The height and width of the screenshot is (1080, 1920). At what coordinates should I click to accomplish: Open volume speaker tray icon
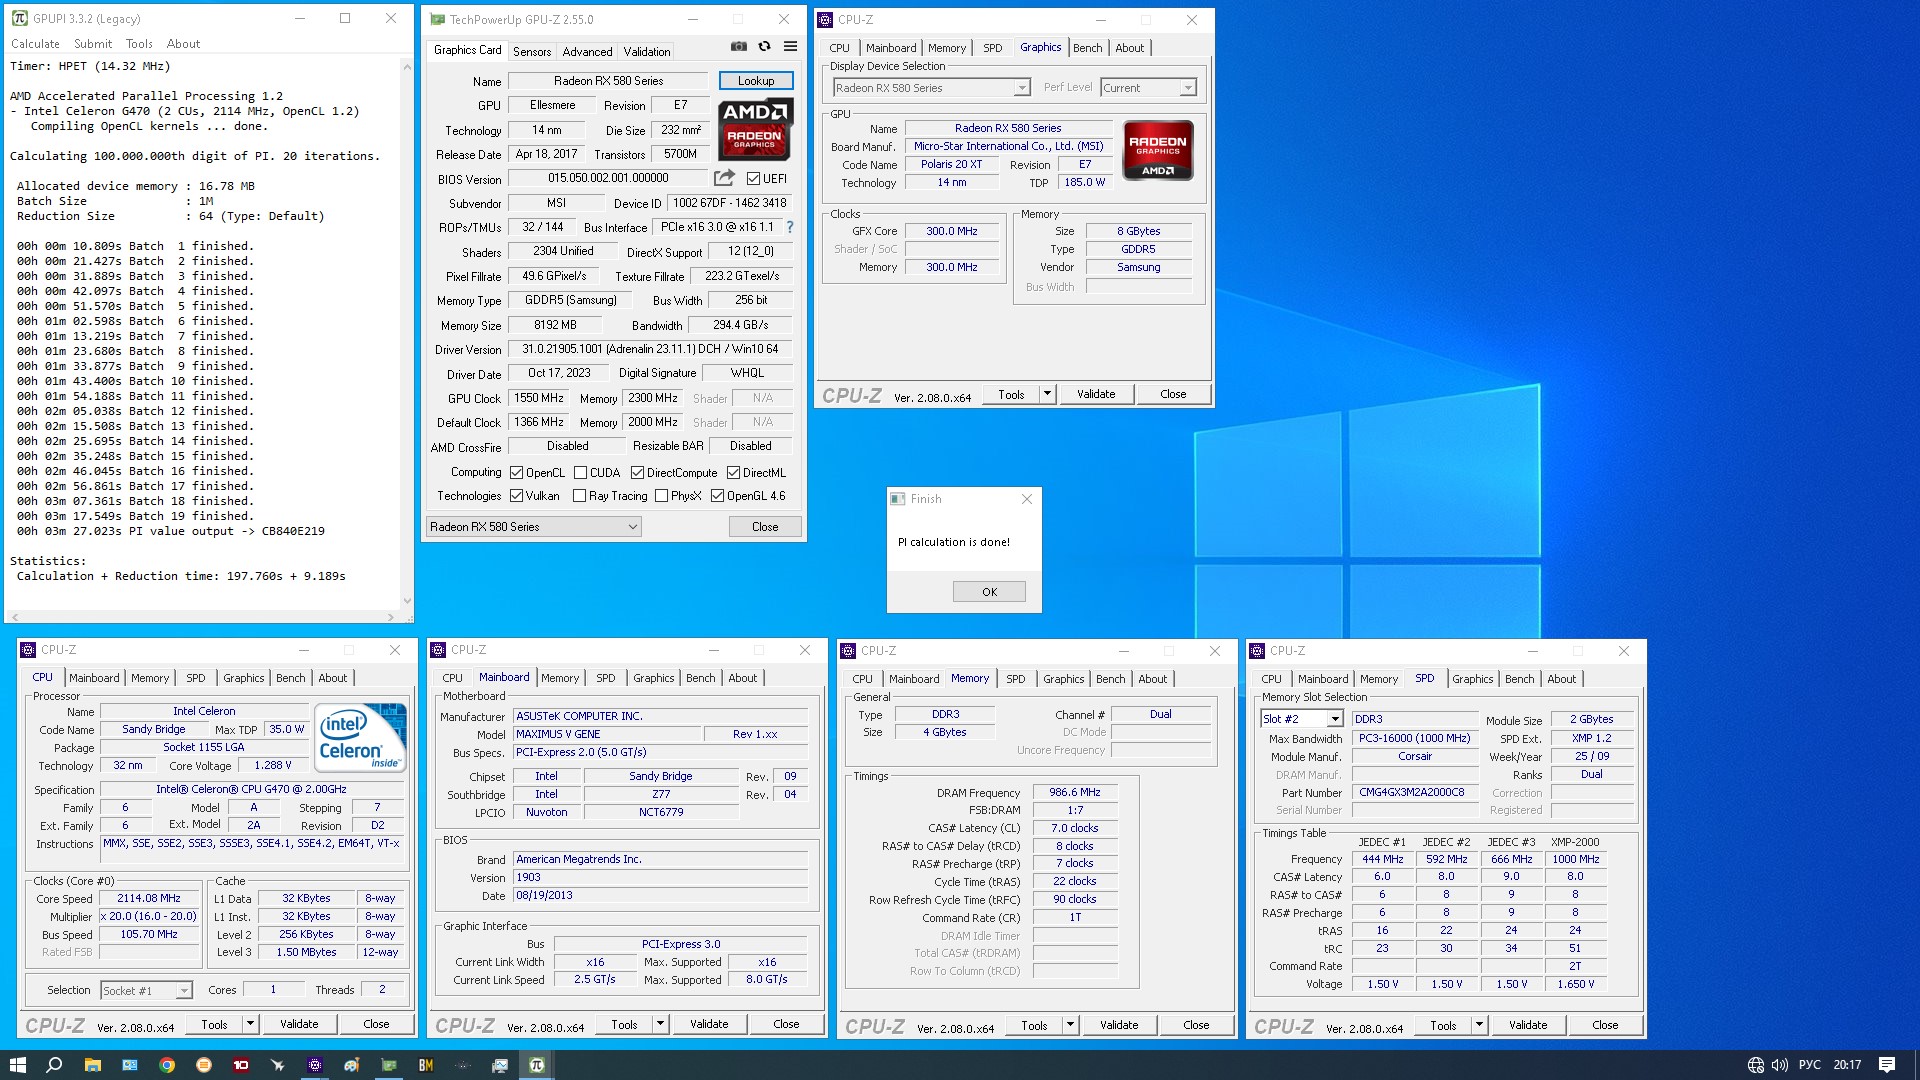coord(1779,1065)
